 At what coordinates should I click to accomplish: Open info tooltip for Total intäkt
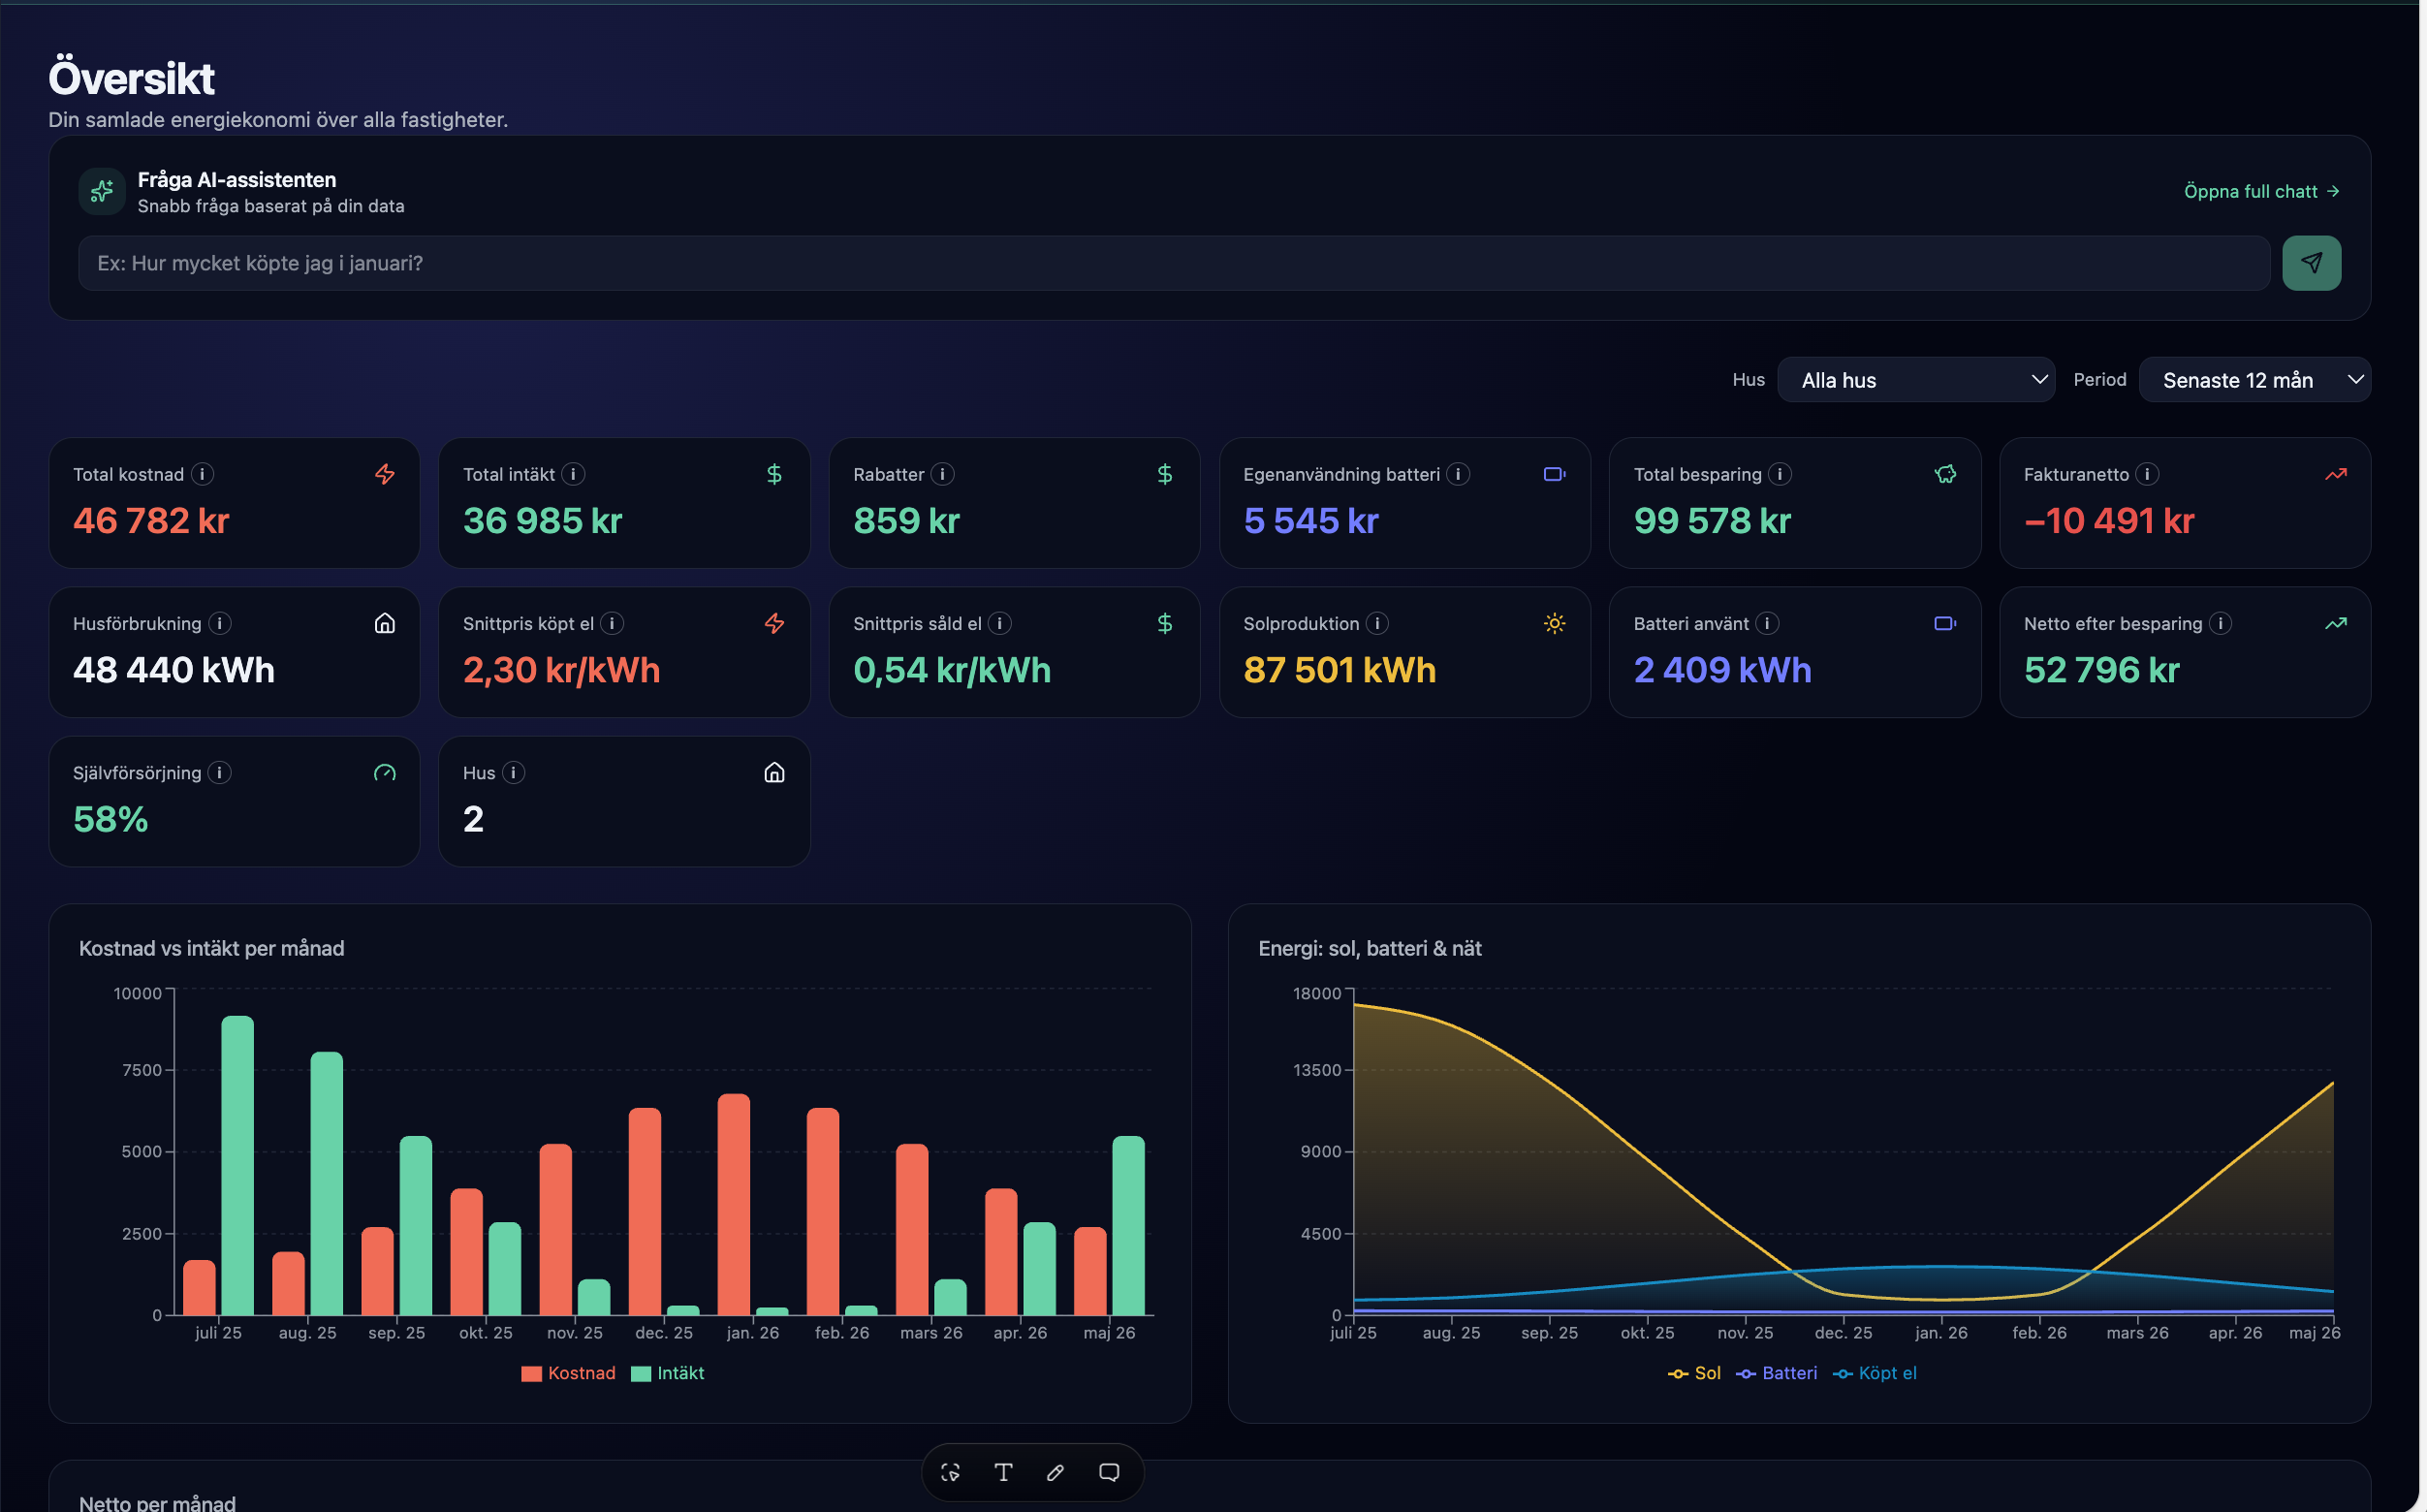(x=573, y=474)
